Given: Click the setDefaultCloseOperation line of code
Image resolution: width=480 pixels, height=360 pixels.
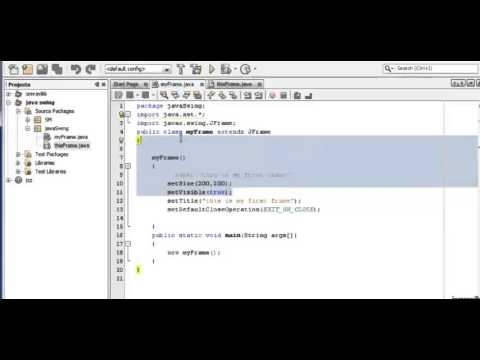Looking at the screenshot, I should tap(243, 210).
